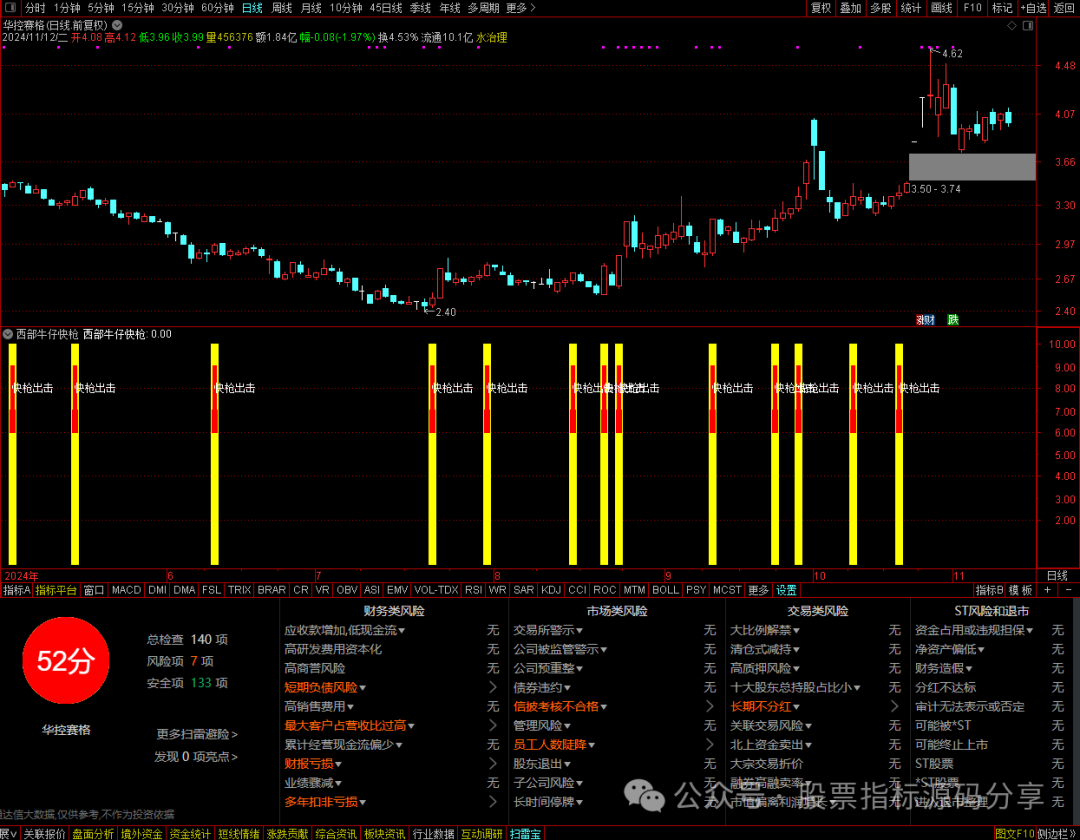Screen dimensions: 1080x840
Task: Open the 多股 multi-stock view
Action: click(881, 8)
